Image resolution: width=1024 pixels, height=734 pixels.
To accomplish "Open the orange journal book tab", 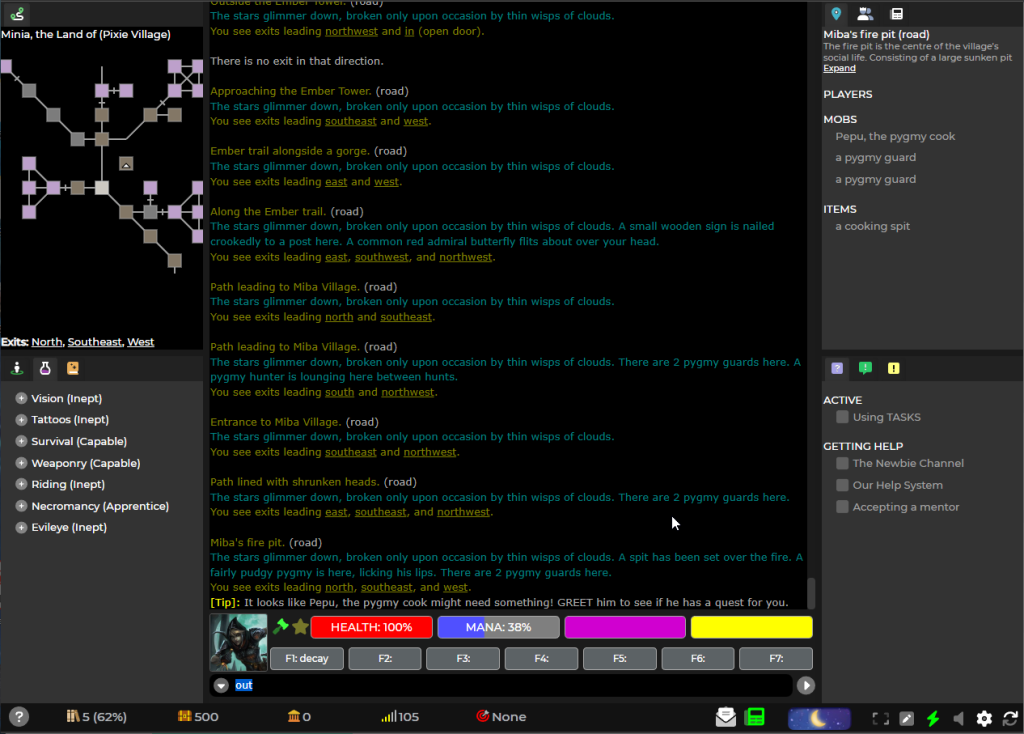I will 71,368.
